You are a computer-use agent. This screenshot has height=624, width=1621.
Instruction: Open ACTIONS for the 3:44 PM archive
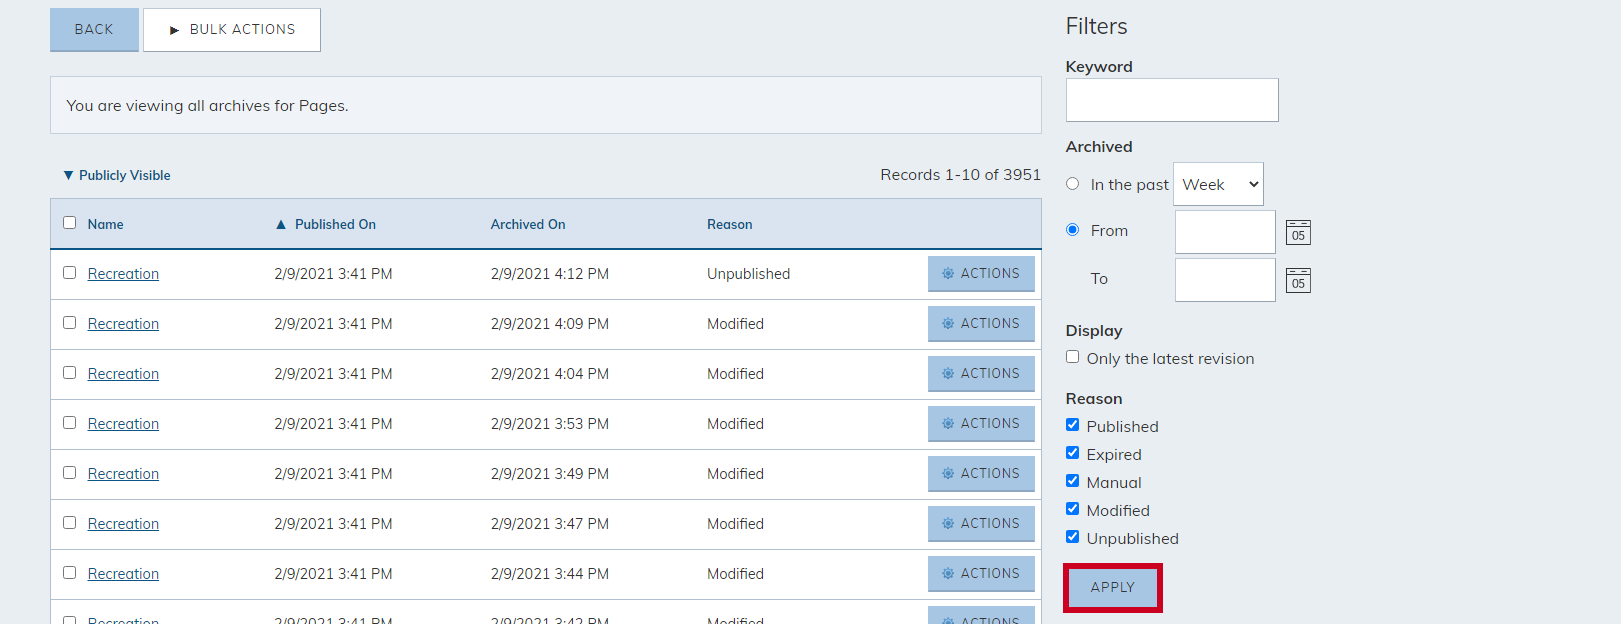point(981,574)
